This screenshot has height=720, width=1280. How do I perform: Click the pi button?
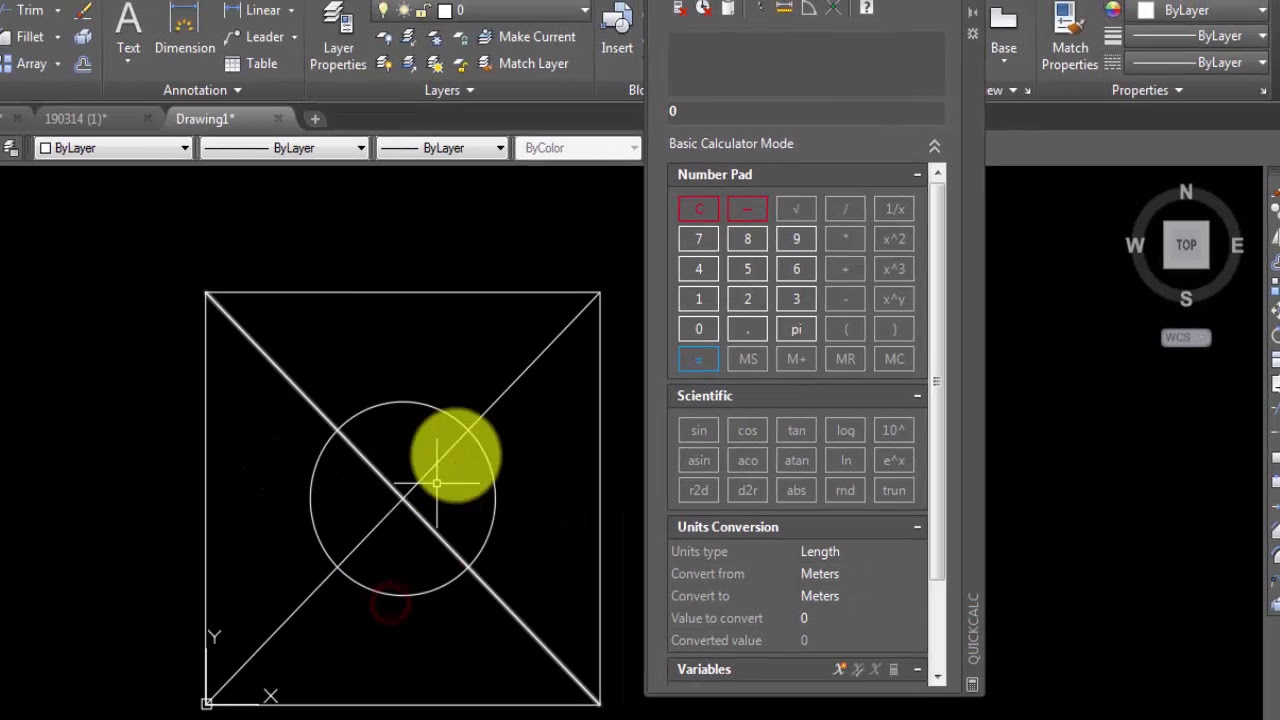point(796,329)
